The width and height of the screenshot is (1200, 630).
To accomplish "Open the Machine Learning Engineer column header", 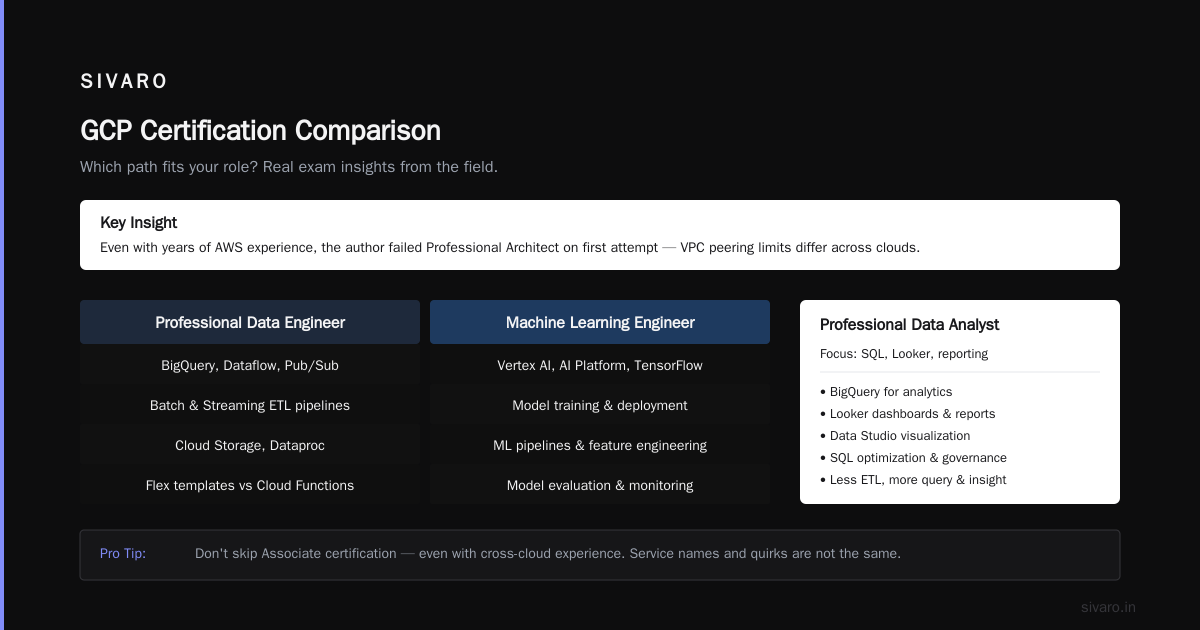I will pyautogui.click(x=600, y=322).
